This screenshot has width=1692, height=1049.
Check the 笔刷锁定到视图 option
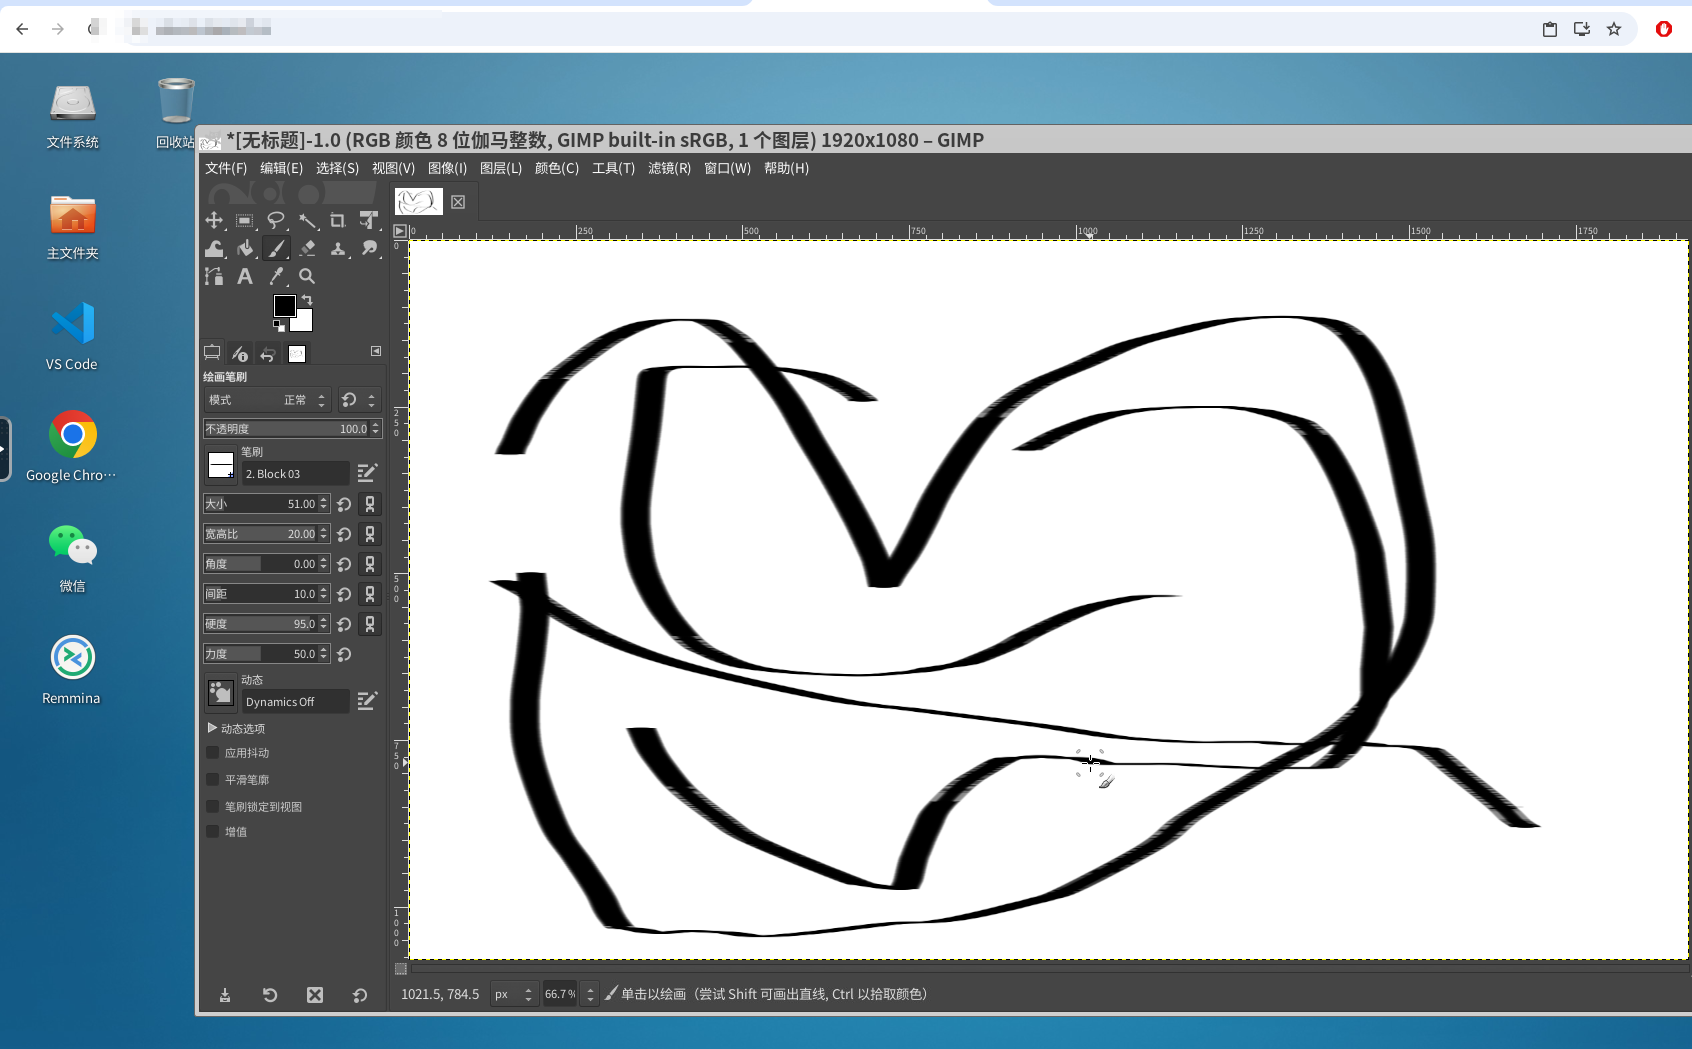pyautogui.click(x=213, y=807)
